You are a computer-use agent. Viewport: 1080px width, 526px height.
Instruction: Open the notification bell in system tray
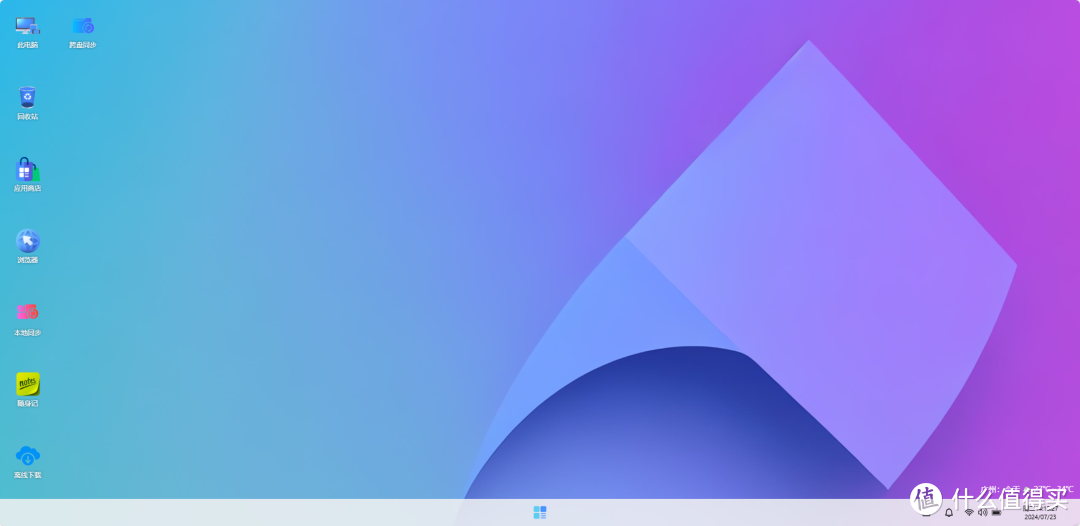click(949, 512)
